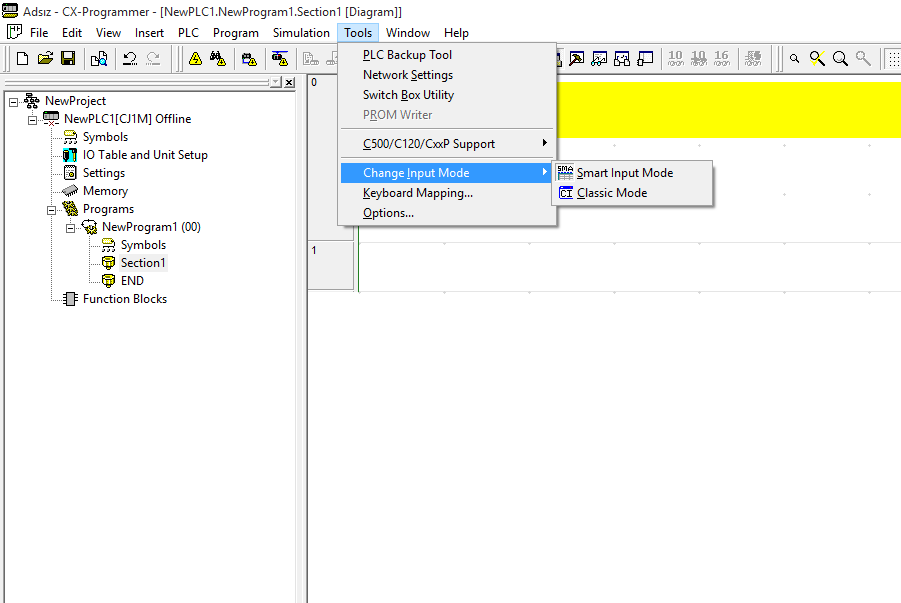
Task: Click the magnifier with yellow checkmark icon
Action: [x=817, y=59]
